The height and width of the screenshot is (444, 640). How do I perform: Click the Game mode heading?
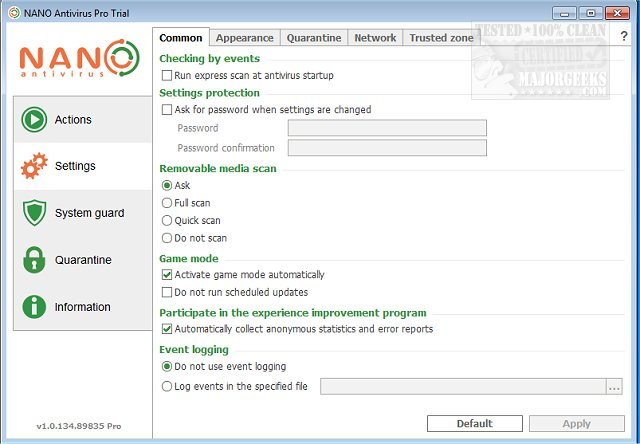click(189, 258)
